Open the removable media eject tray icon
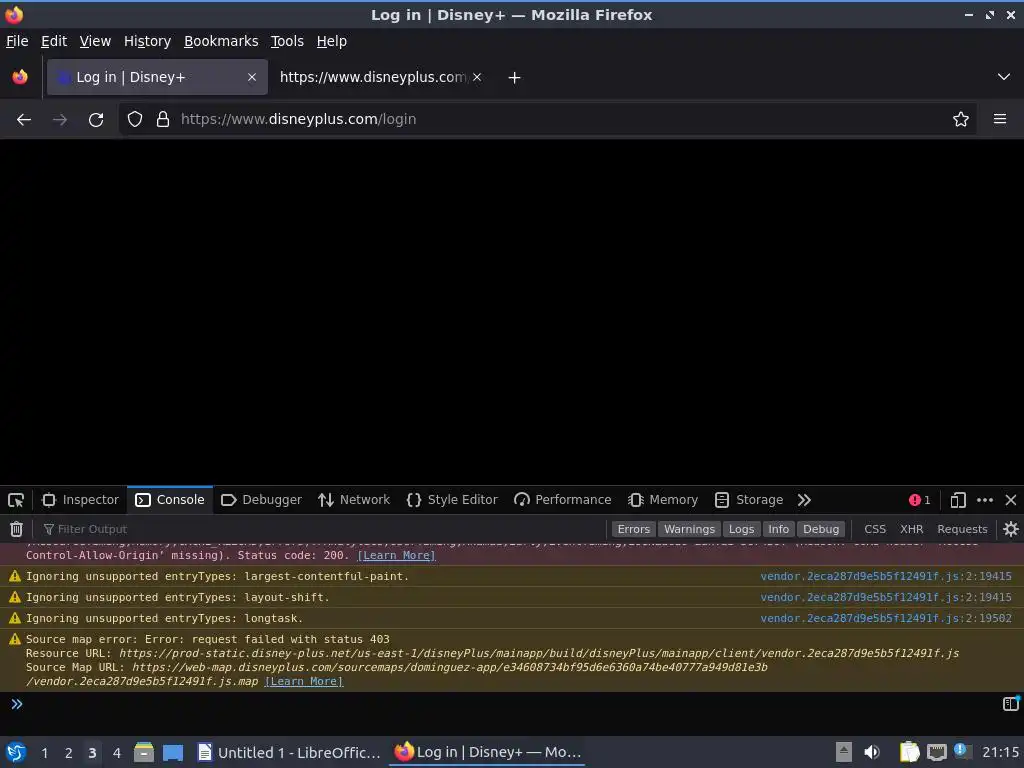 coord(844,752)
